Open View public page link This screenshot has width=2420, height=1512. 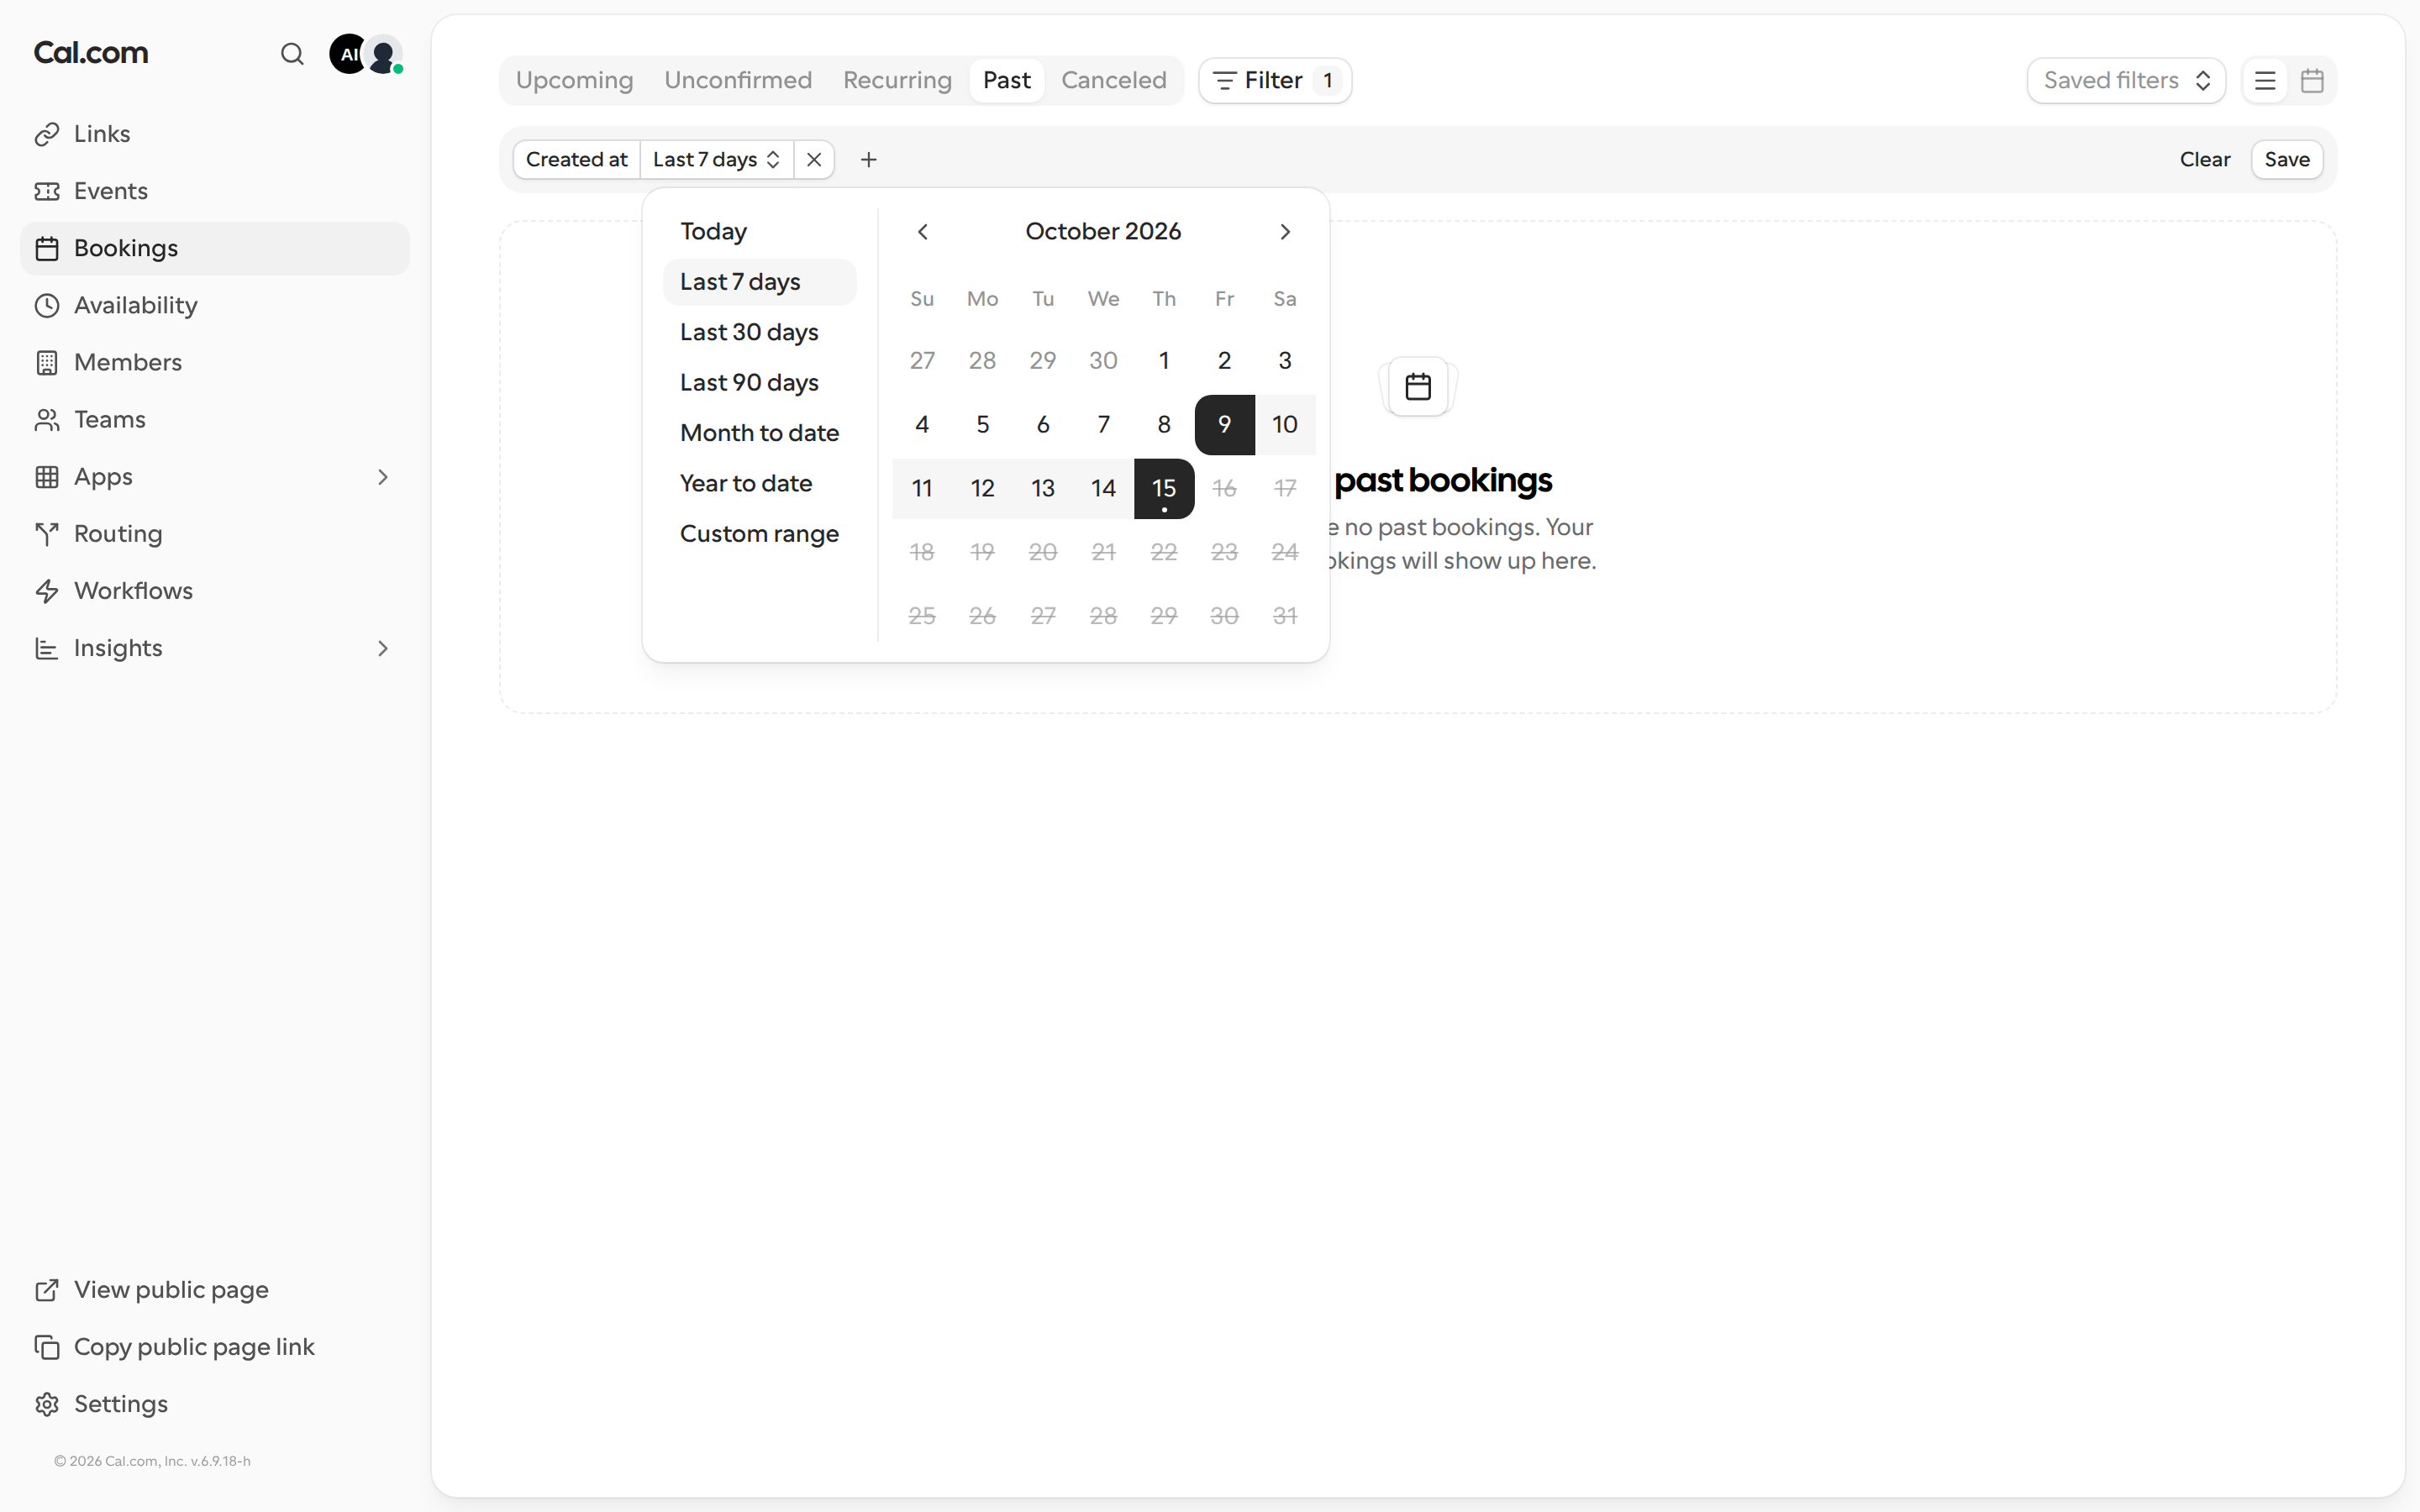(x=215, y=1290)
